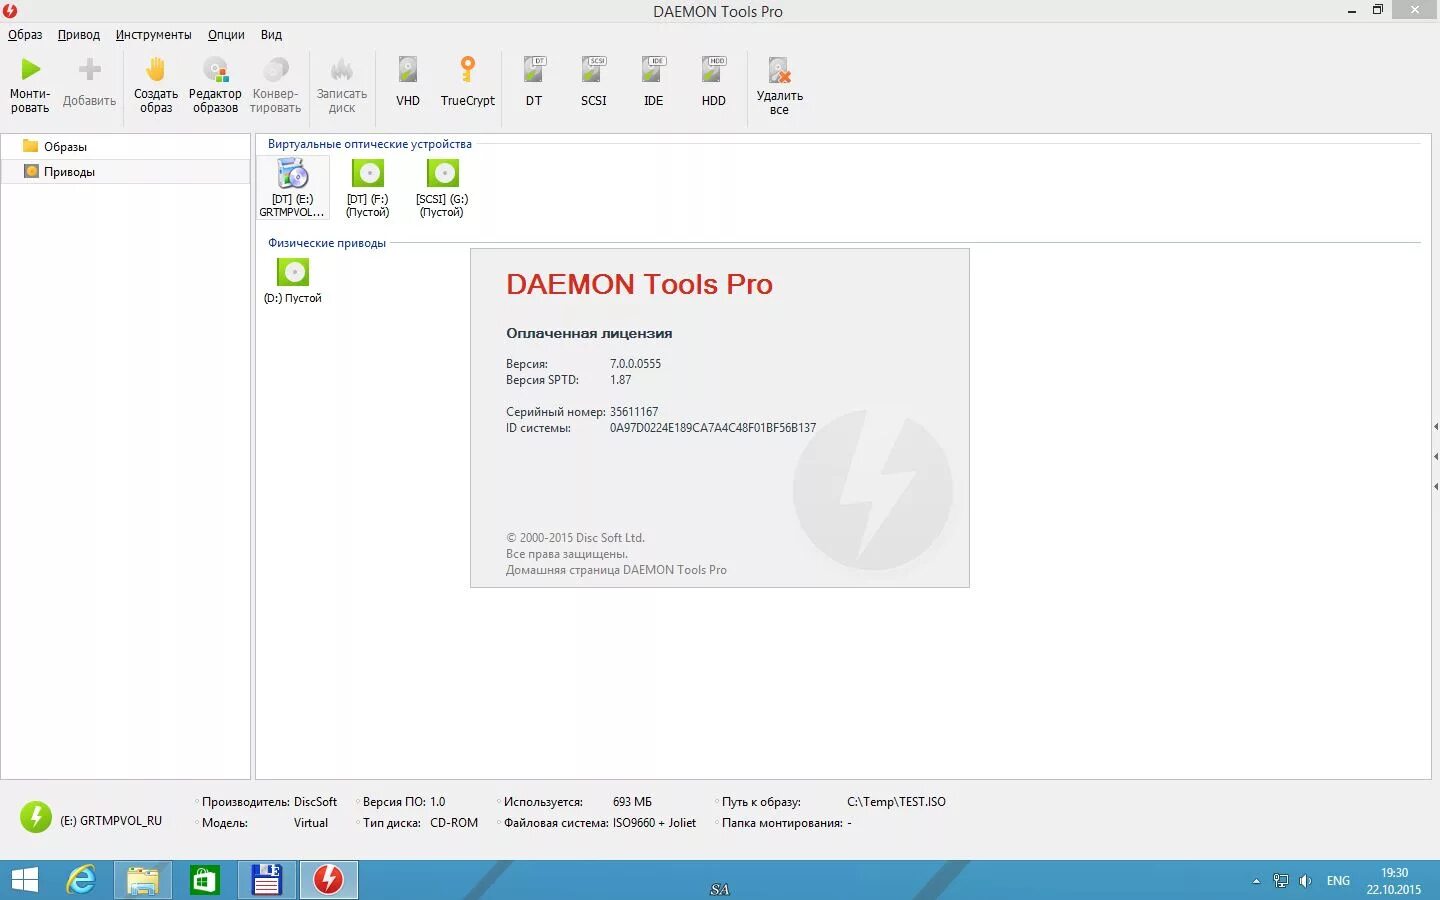This screenshot has height=900, width=1440.
Task: Open Редактор образов tool
Action: 215,86
